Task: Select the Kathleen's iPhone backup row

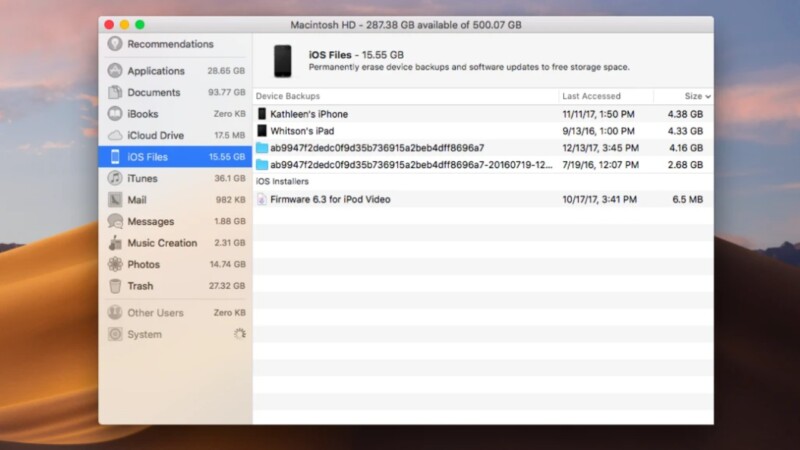Action: tap(483, 114)
